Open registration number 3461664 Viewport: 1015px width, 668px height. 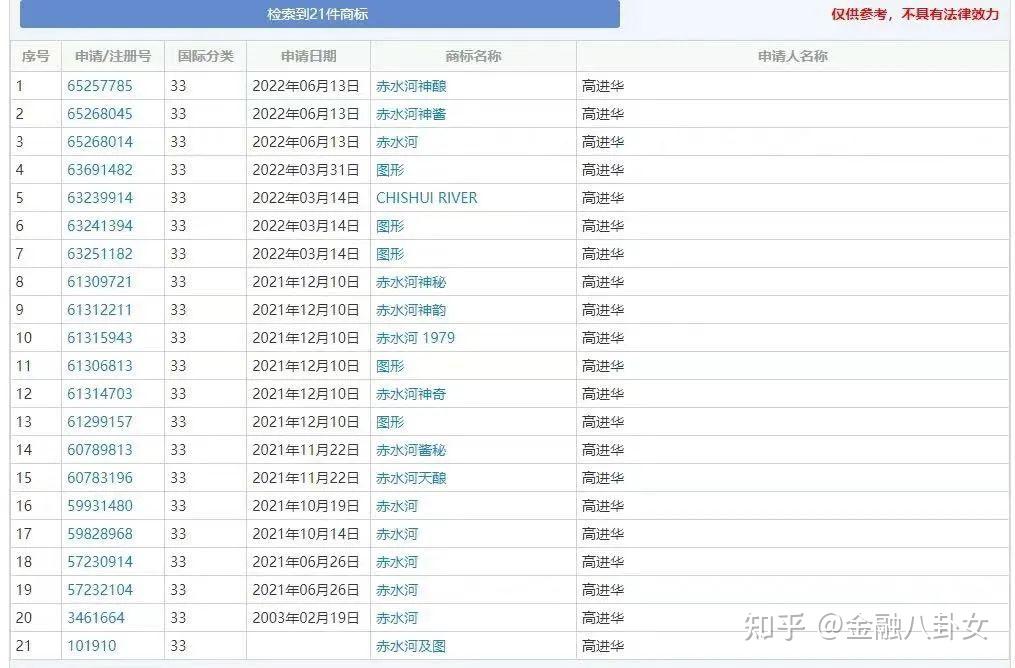tap(96, 618)
